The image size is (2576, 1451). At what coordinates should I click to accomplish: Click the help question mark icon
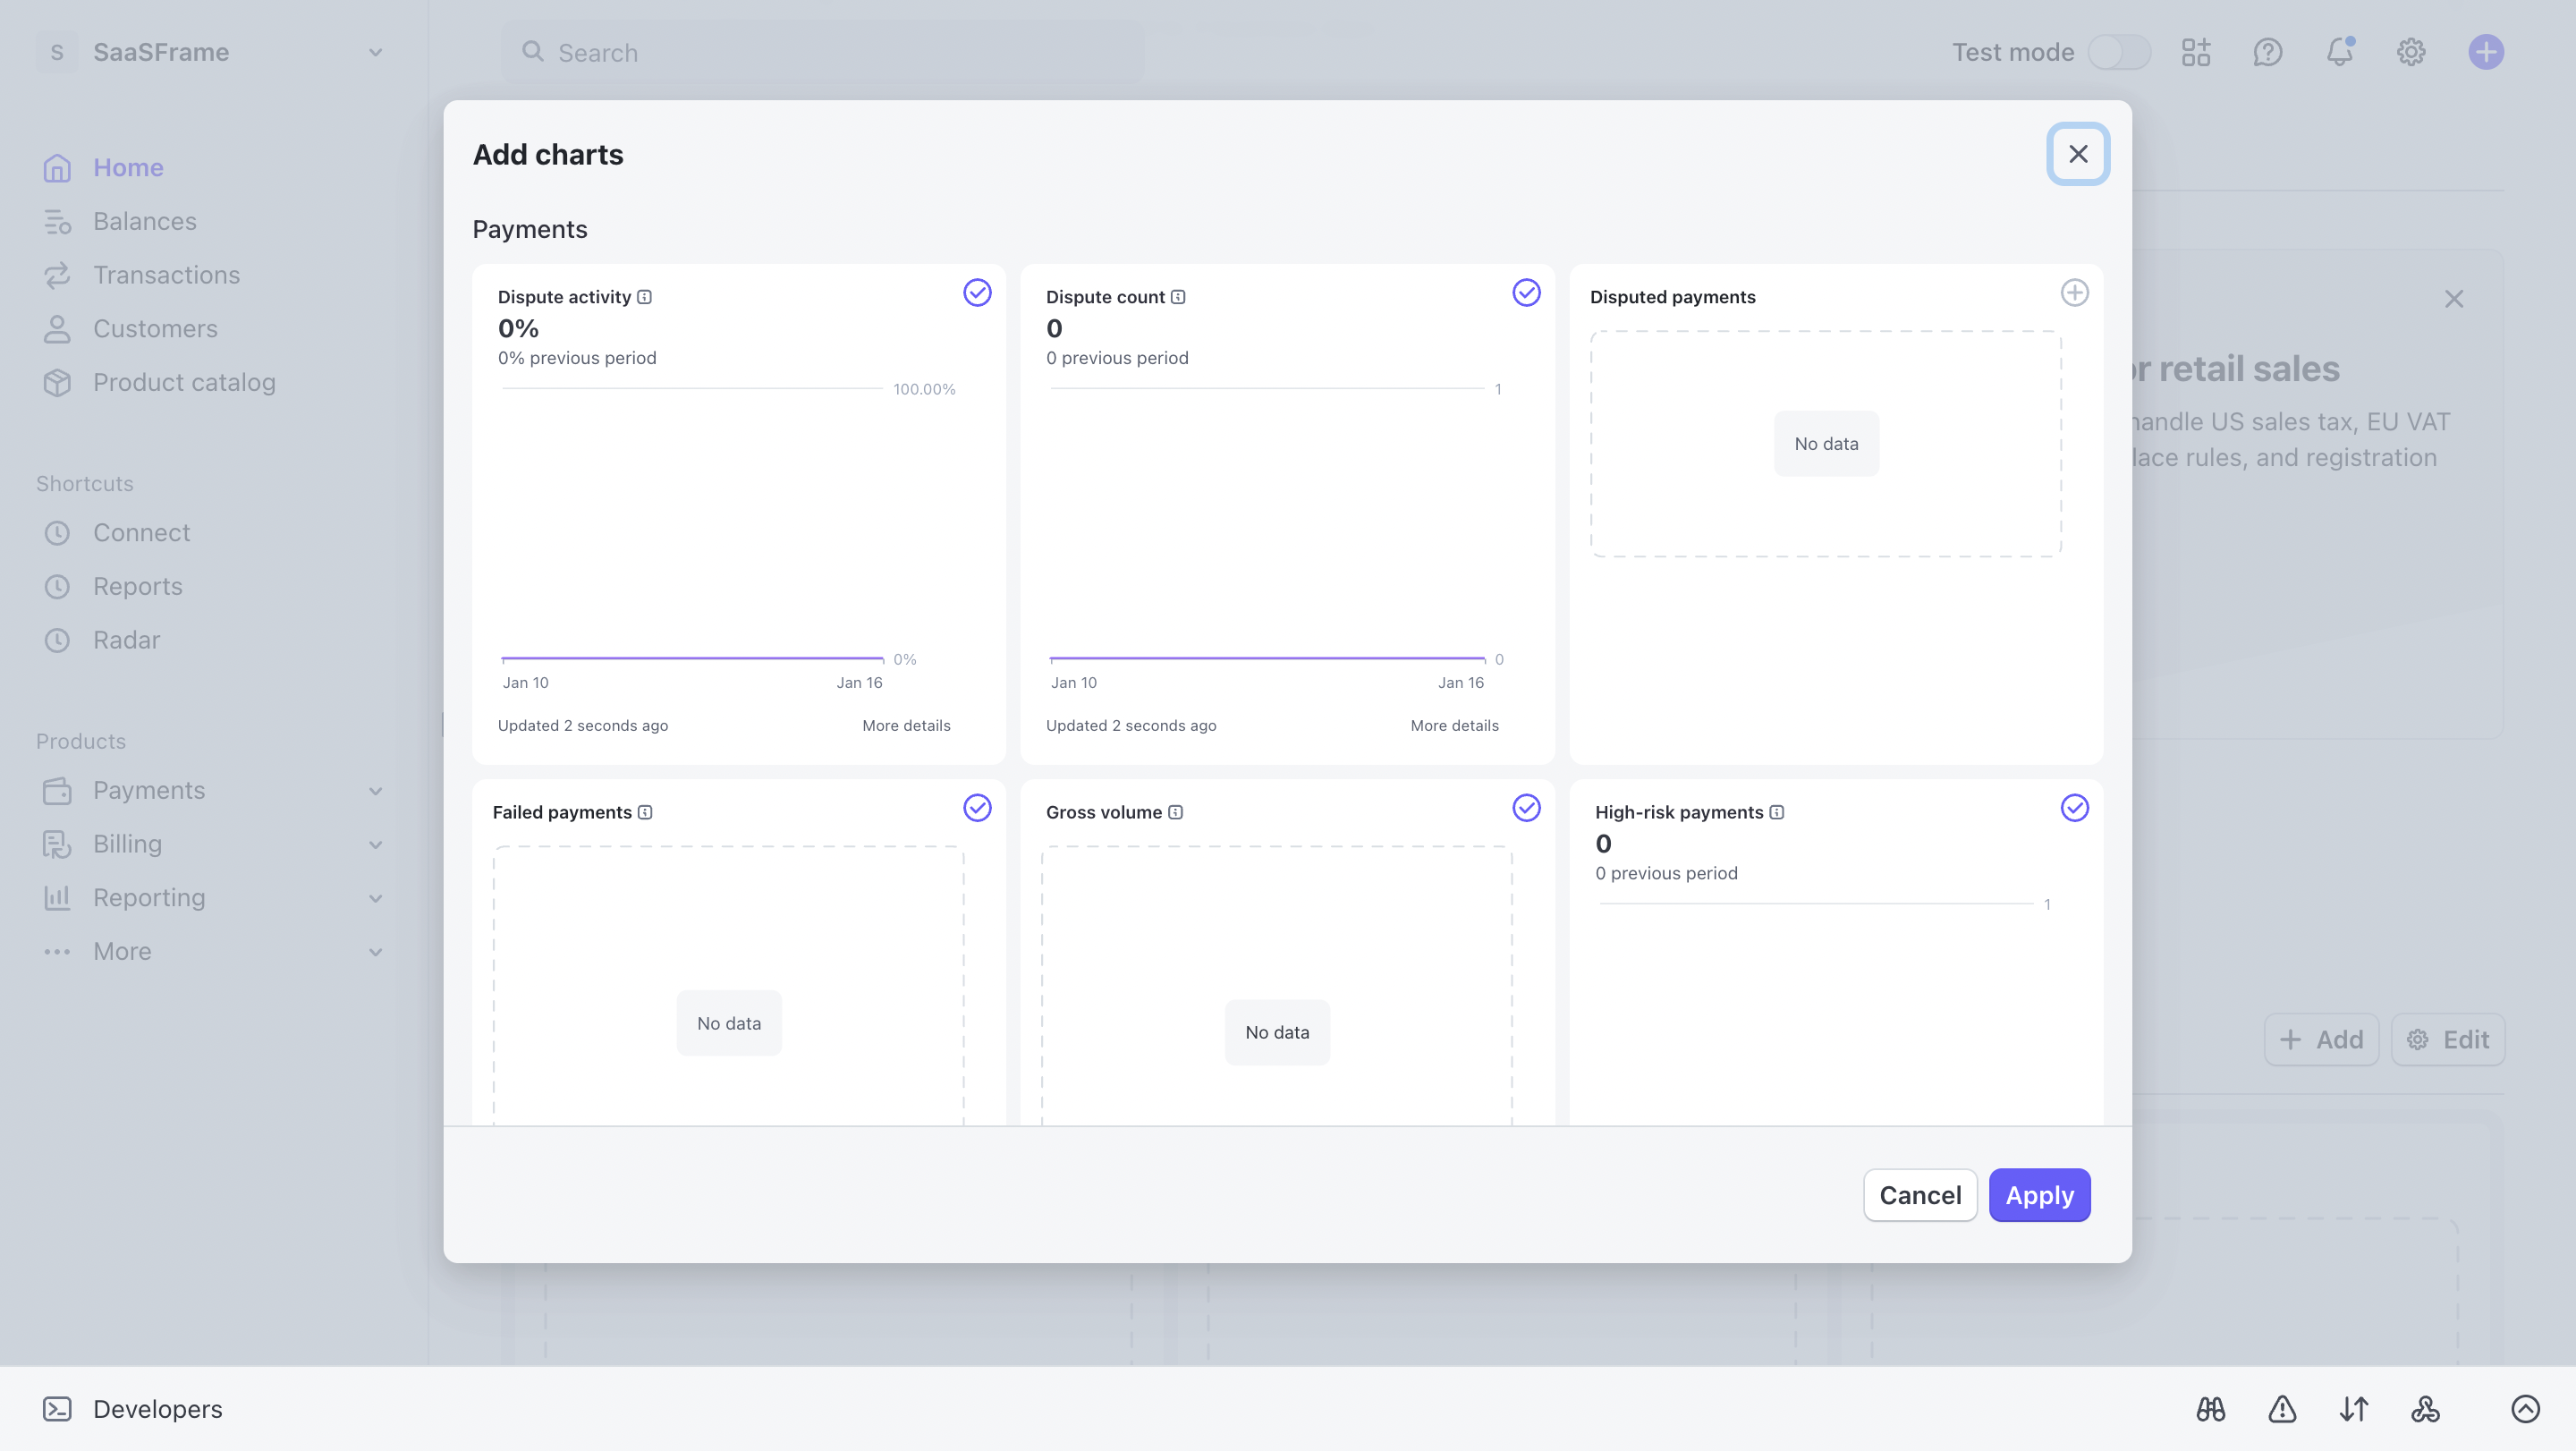[2268, 52]
